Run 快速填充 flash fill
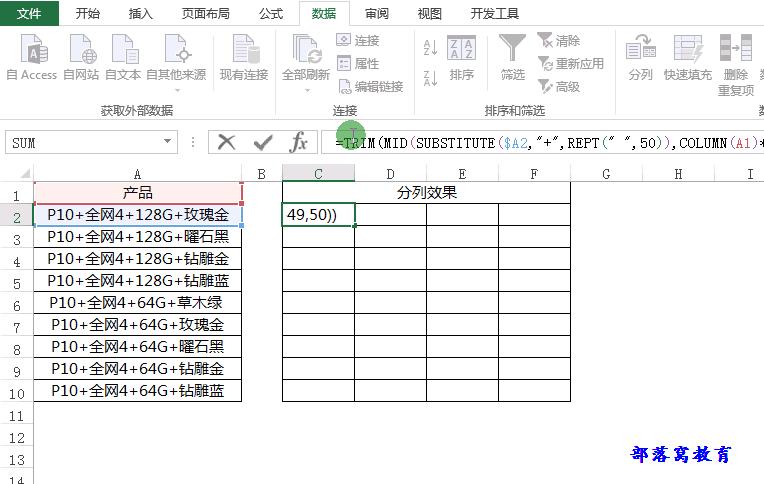 [x=688, y=57]
